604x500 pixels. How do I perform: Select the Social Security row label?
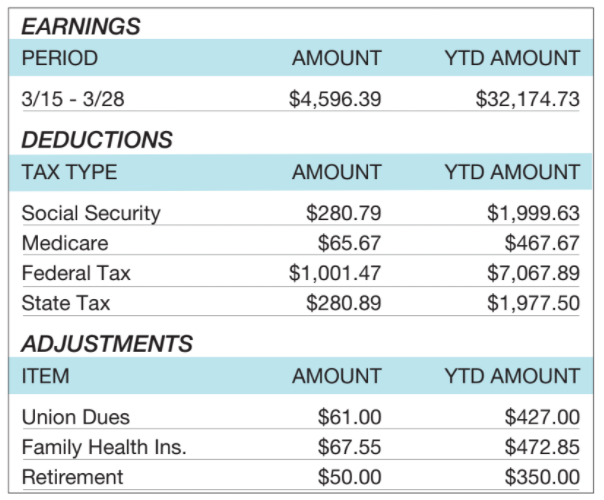[x=91, y=213]
